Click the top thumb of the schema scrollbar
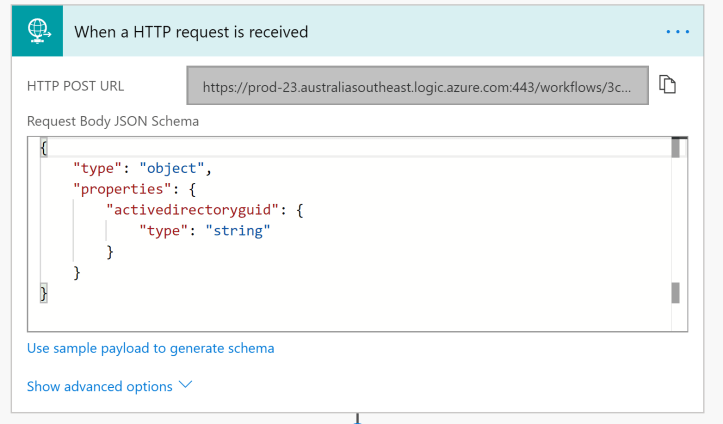 676,148
